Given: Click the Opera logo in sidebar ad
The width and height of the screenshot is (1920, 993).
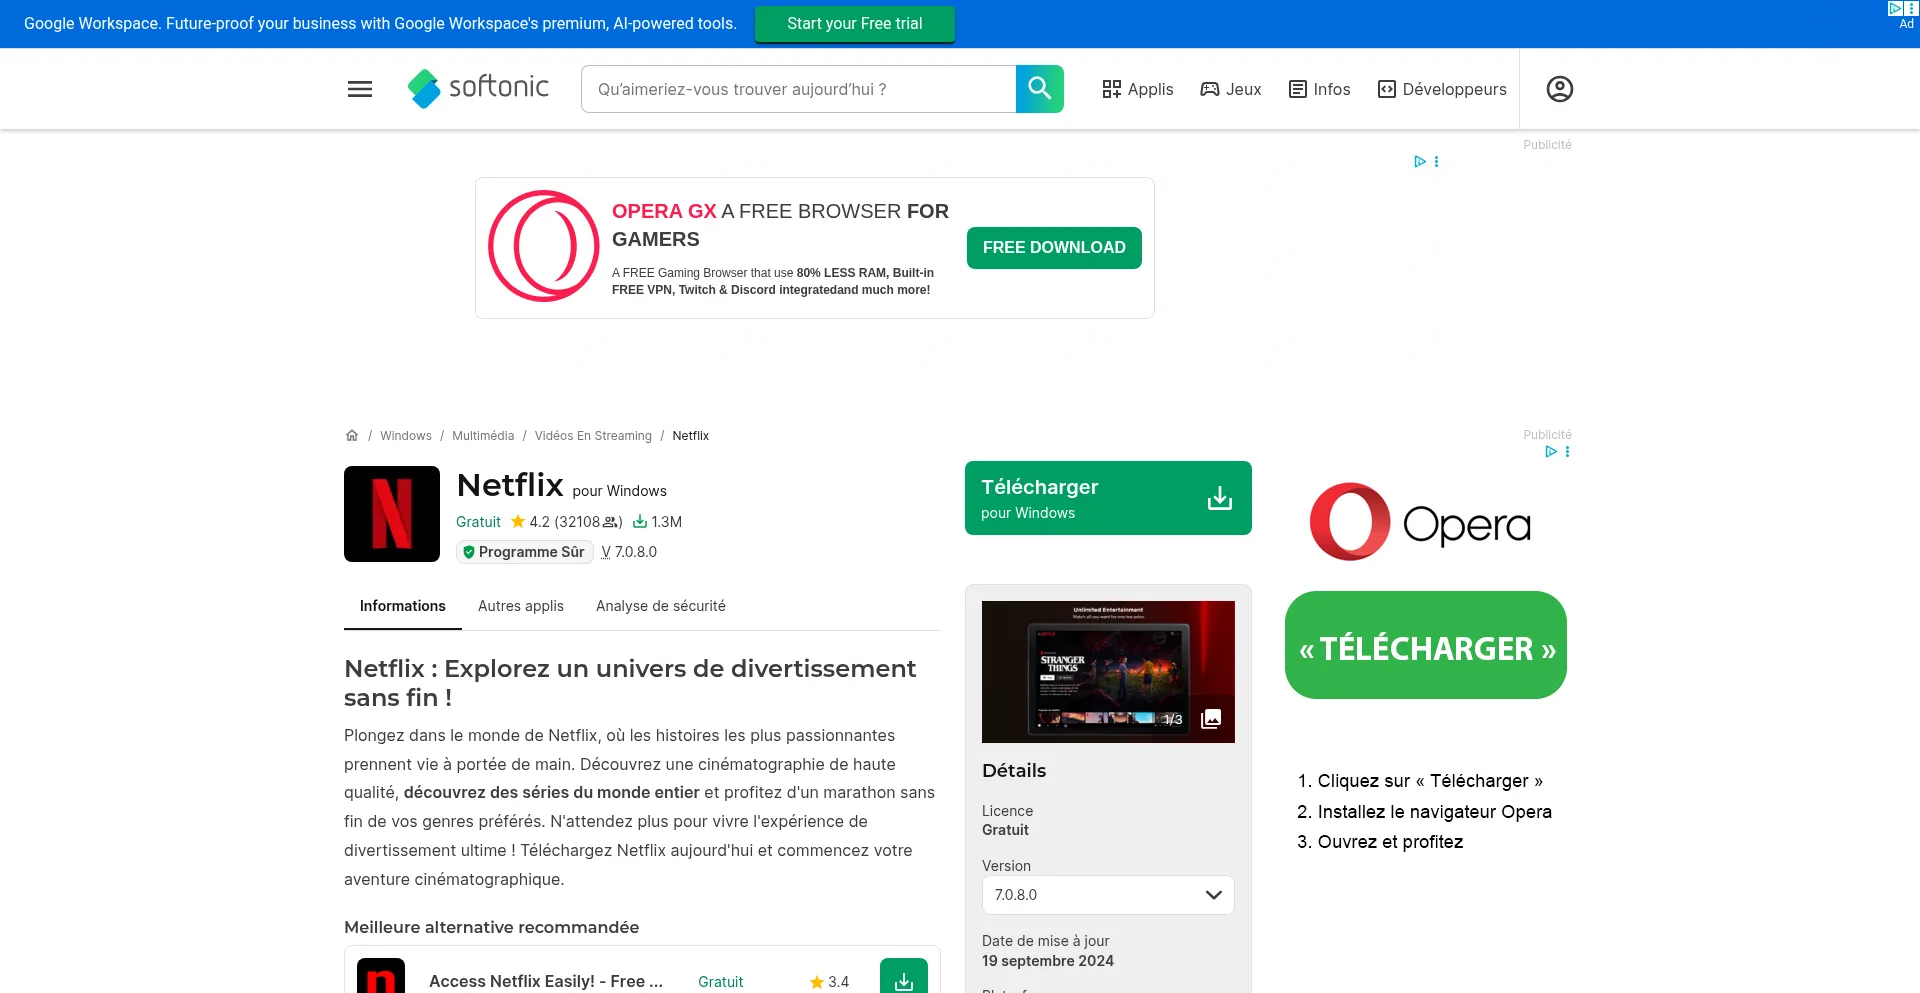Looking at the screenshot, I should pos(1421,522).
